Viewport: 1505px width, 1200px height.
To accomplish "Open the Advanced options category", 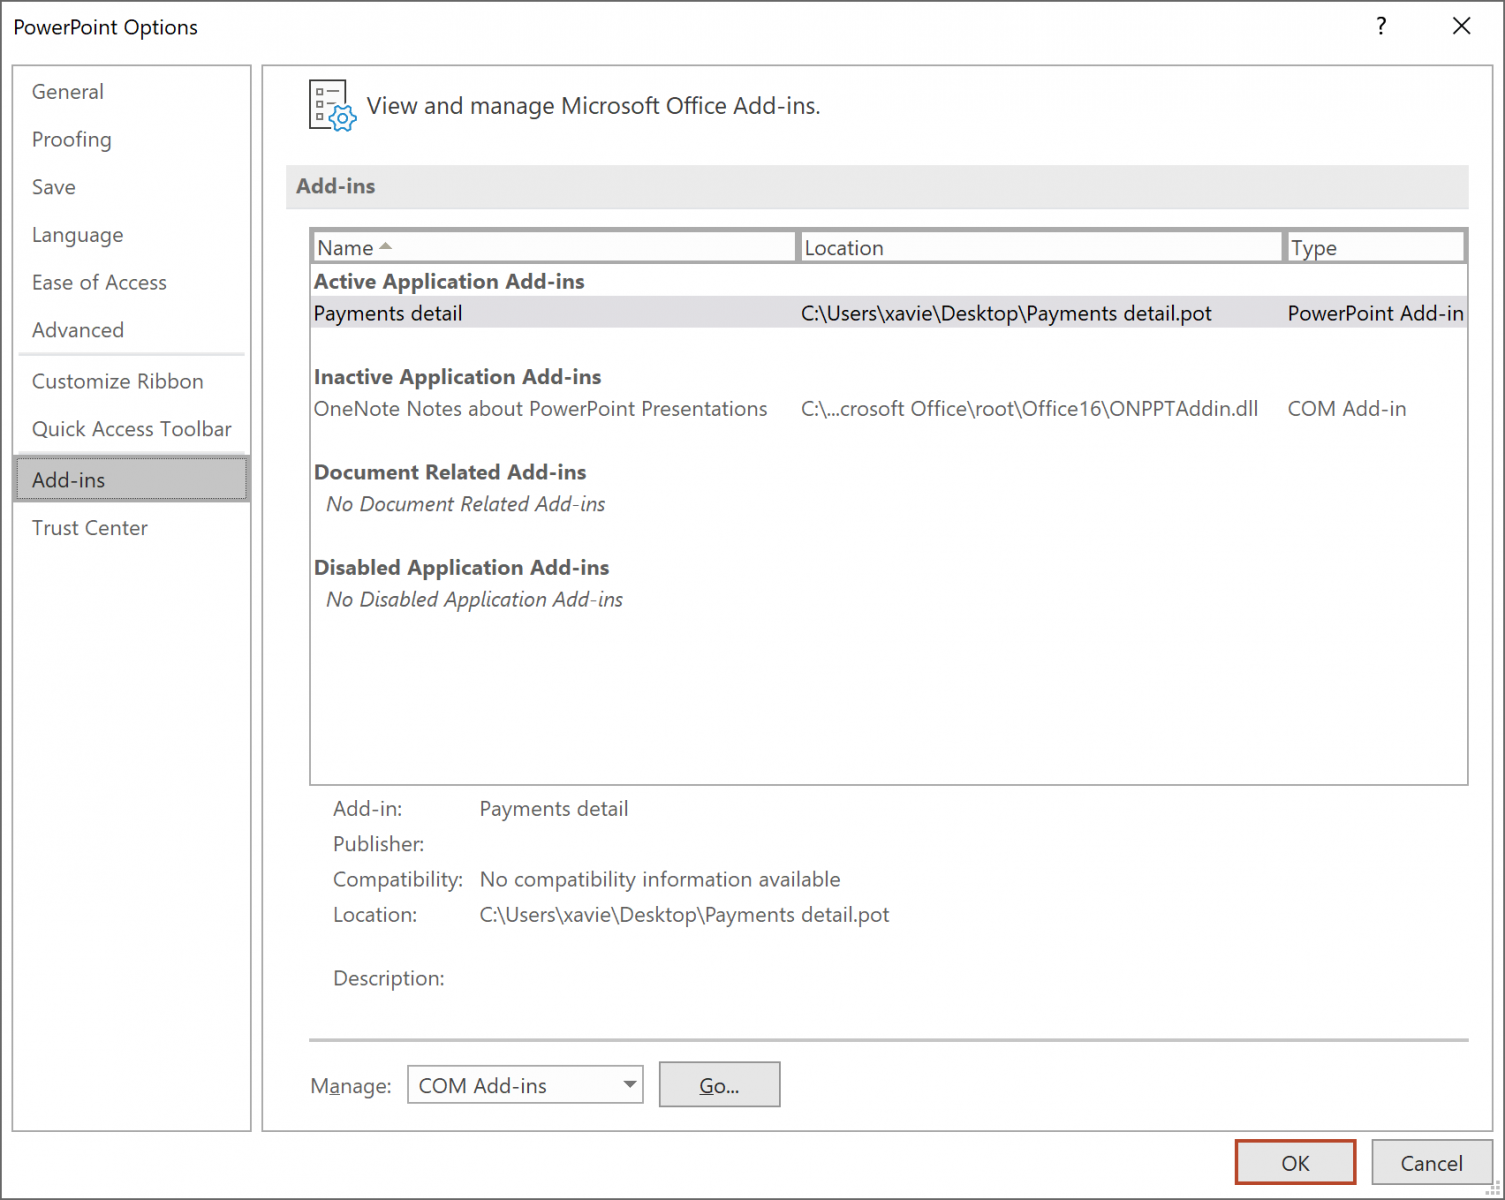I will 78,330.
